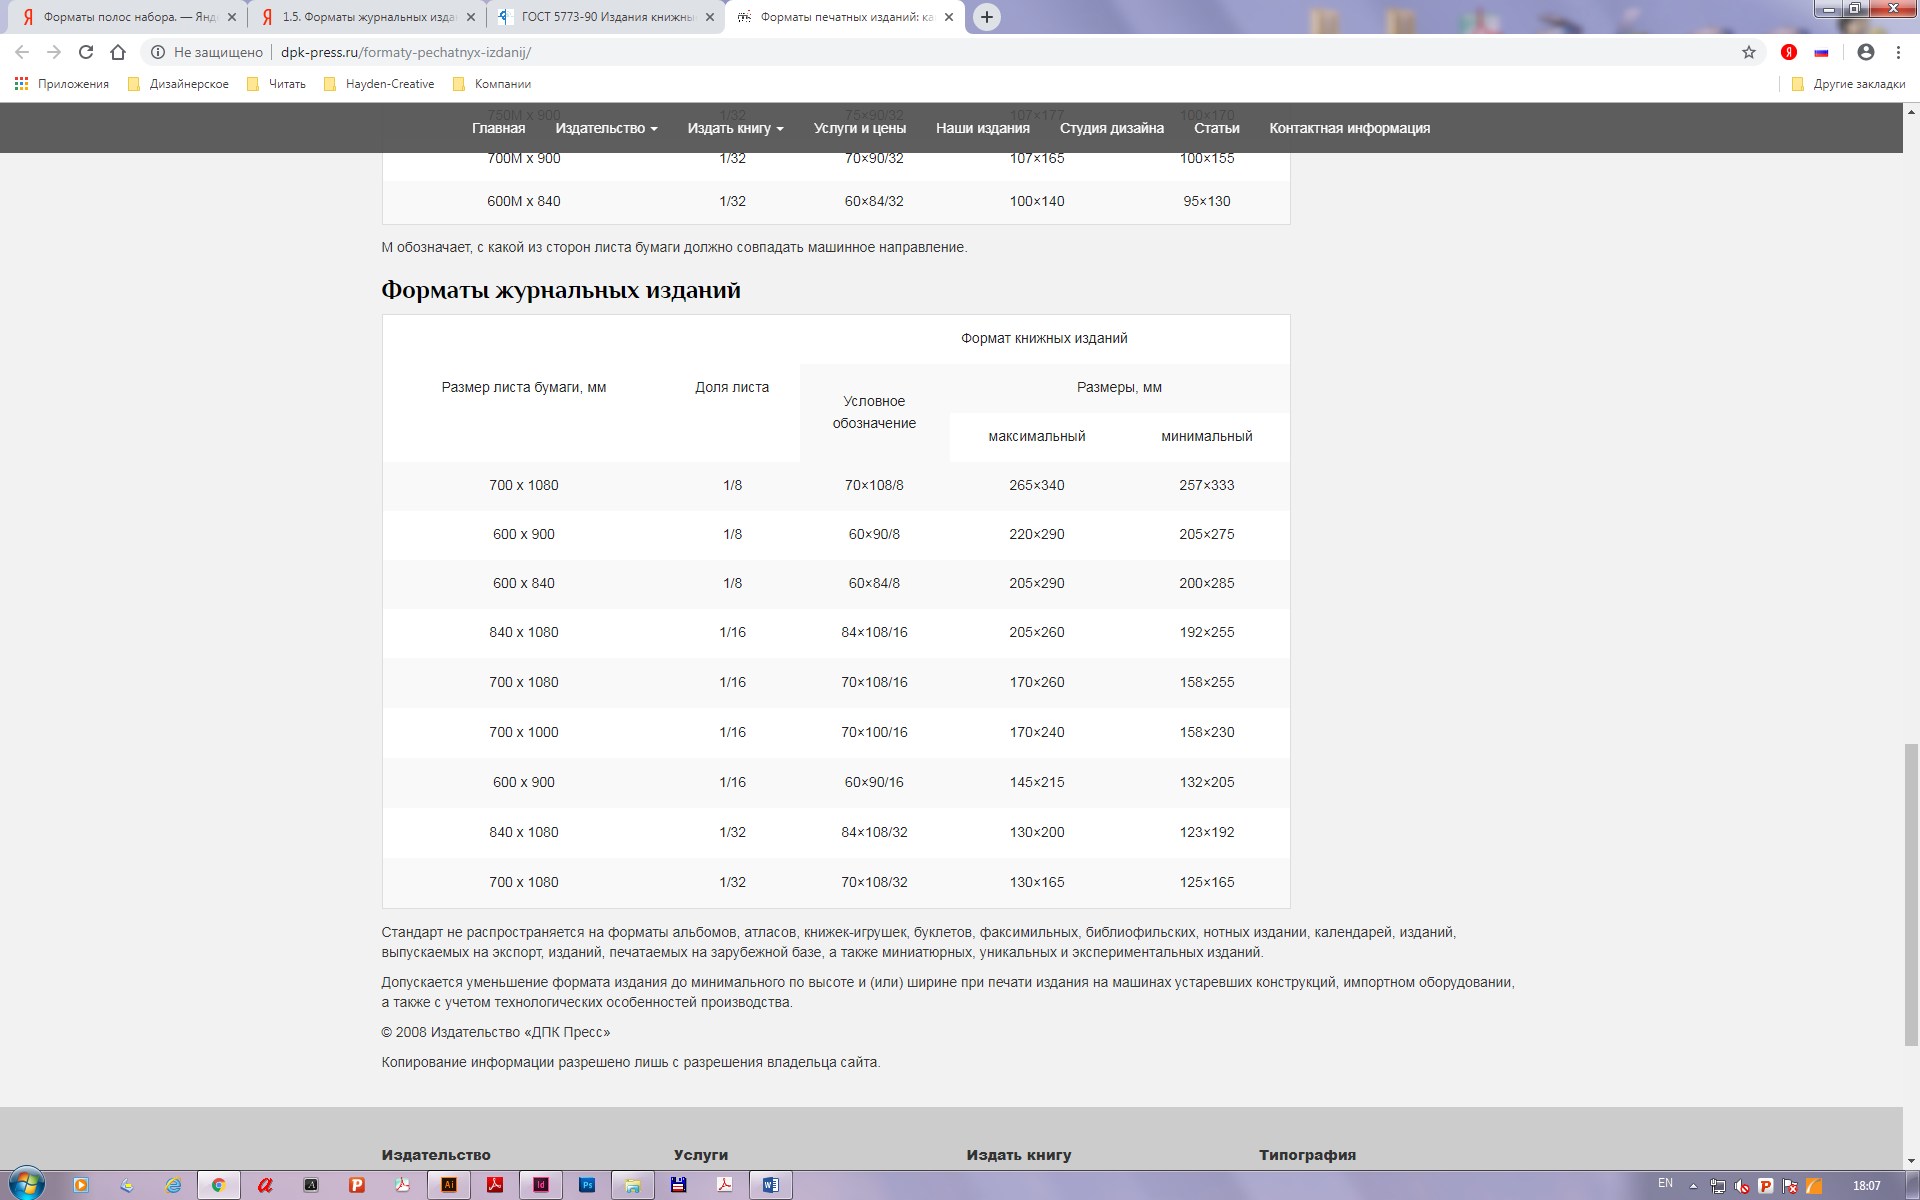The image size is (1920, 1200).
Task: Open a new browser tab
Action: (x=986, y=17)
